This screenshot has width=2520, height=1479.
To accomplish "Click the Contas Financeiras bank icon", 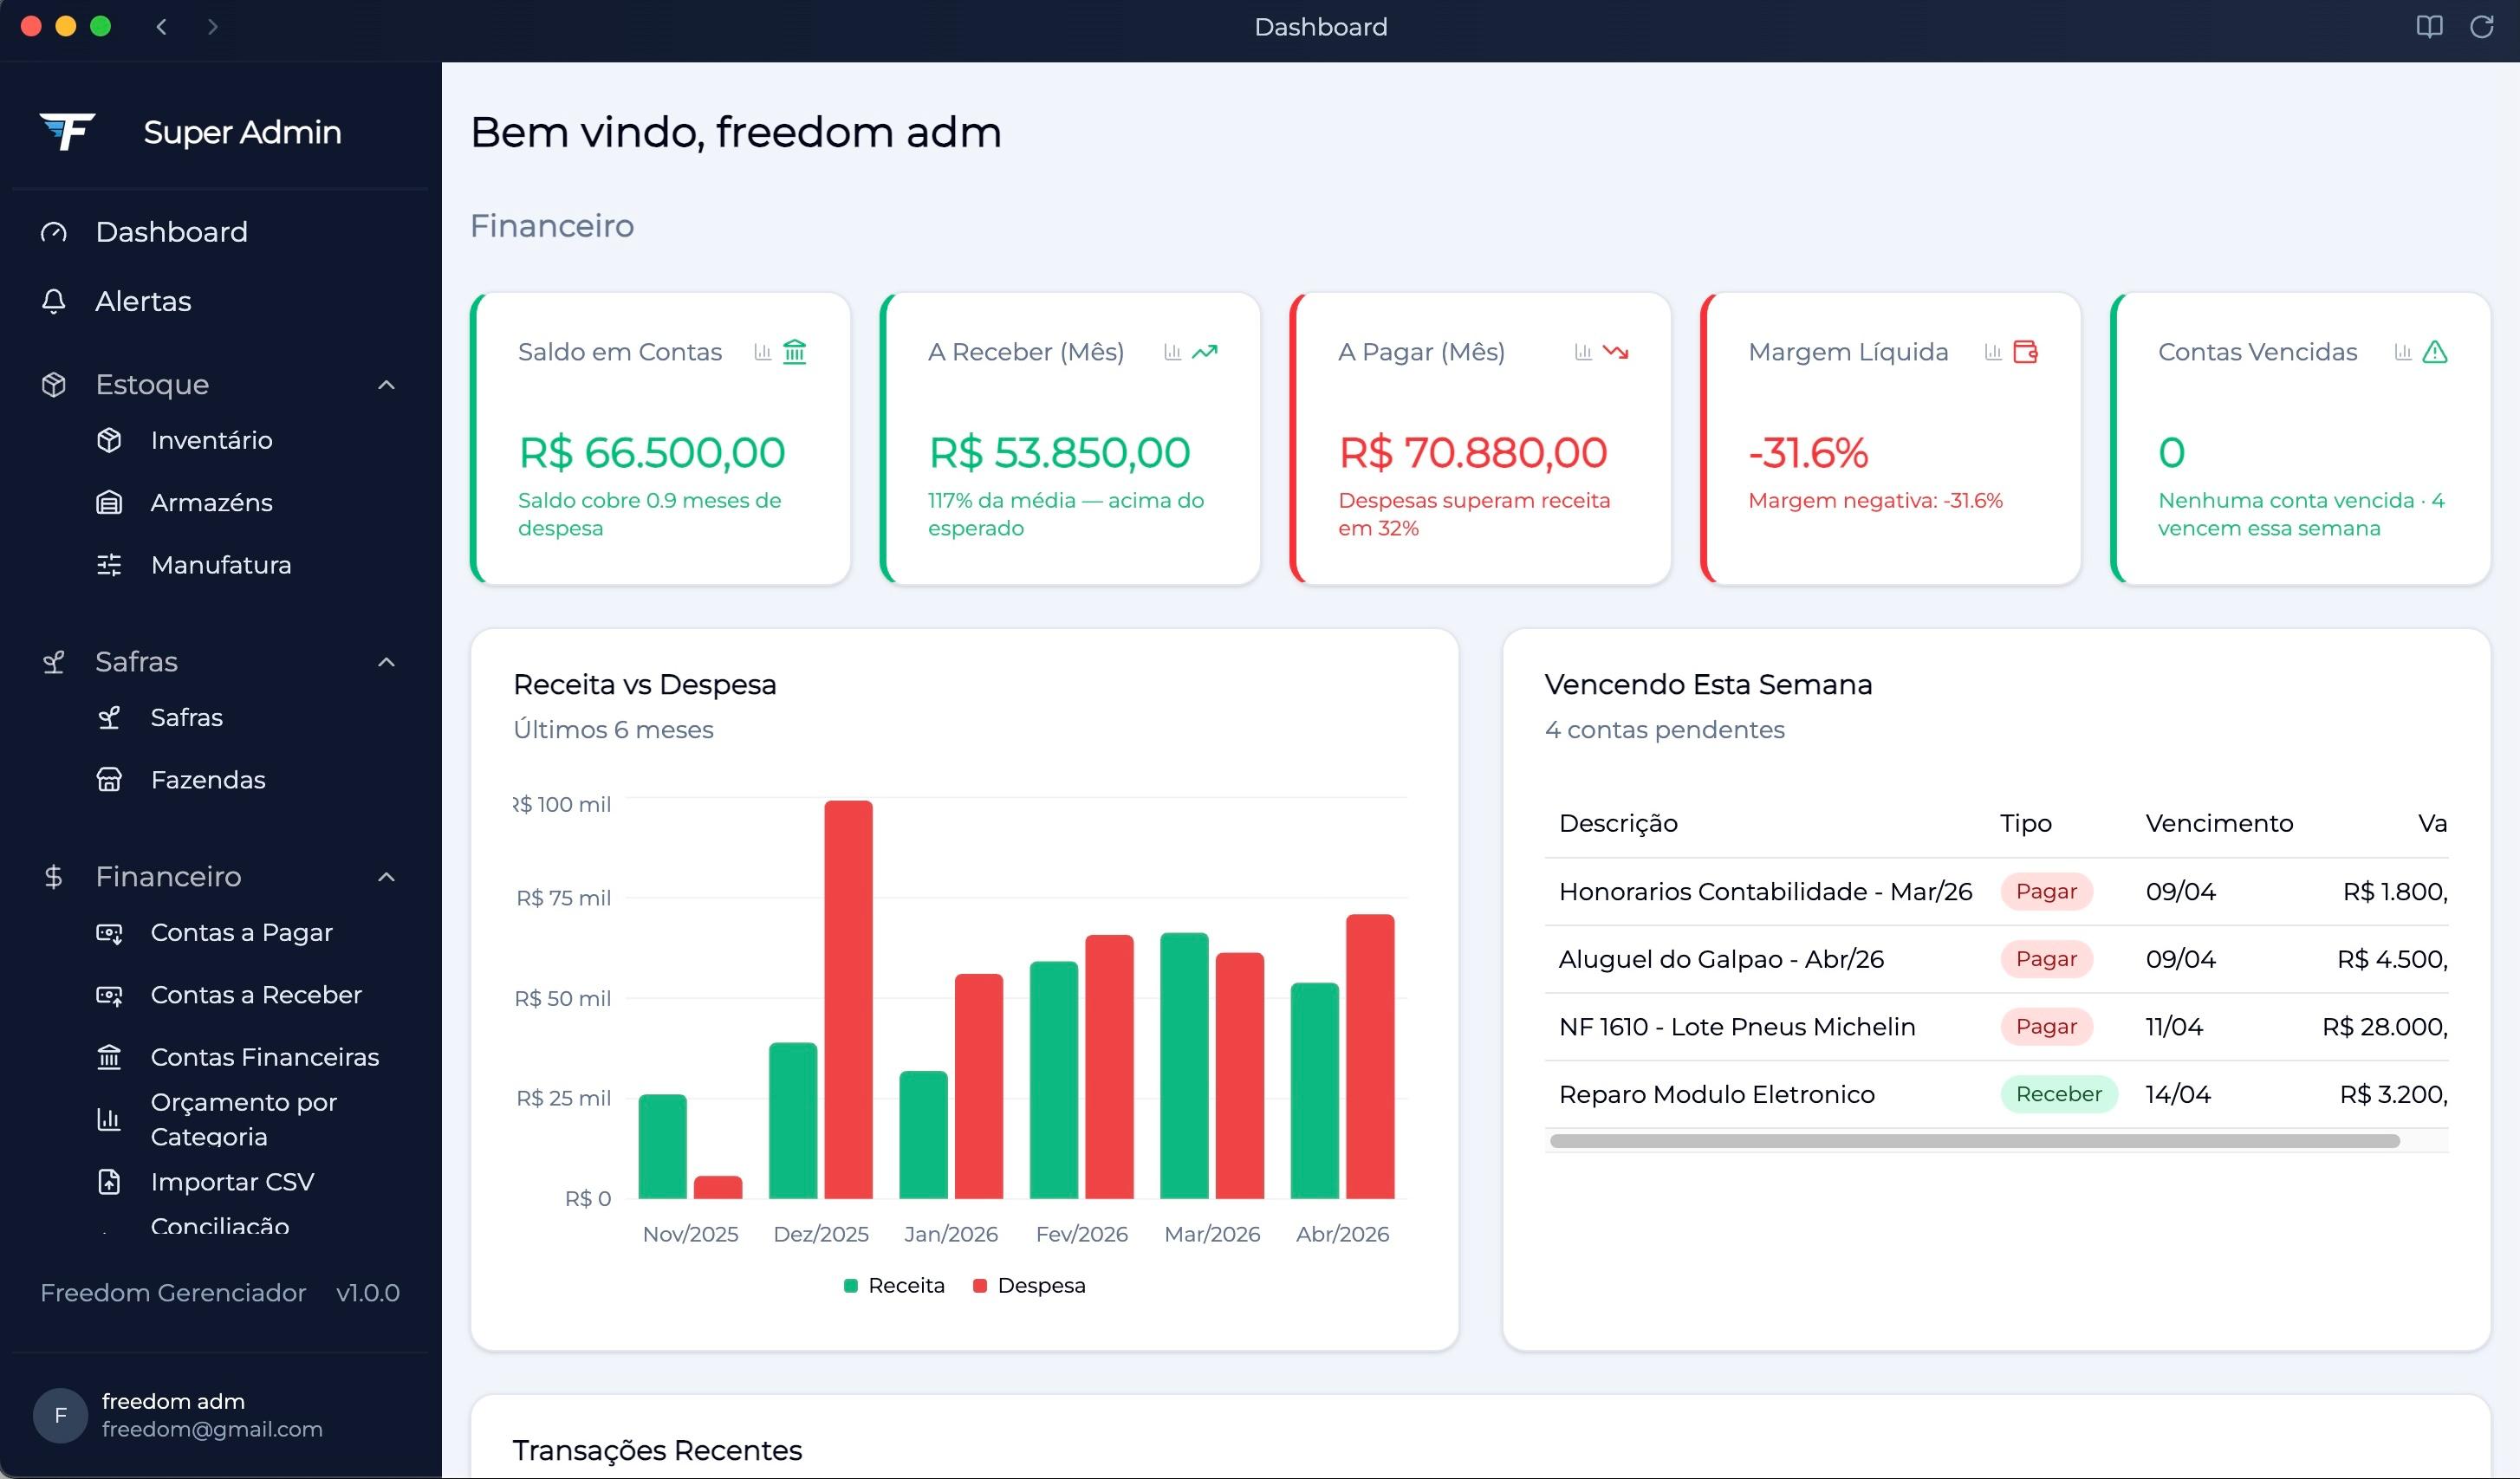I will (109, 1057).
